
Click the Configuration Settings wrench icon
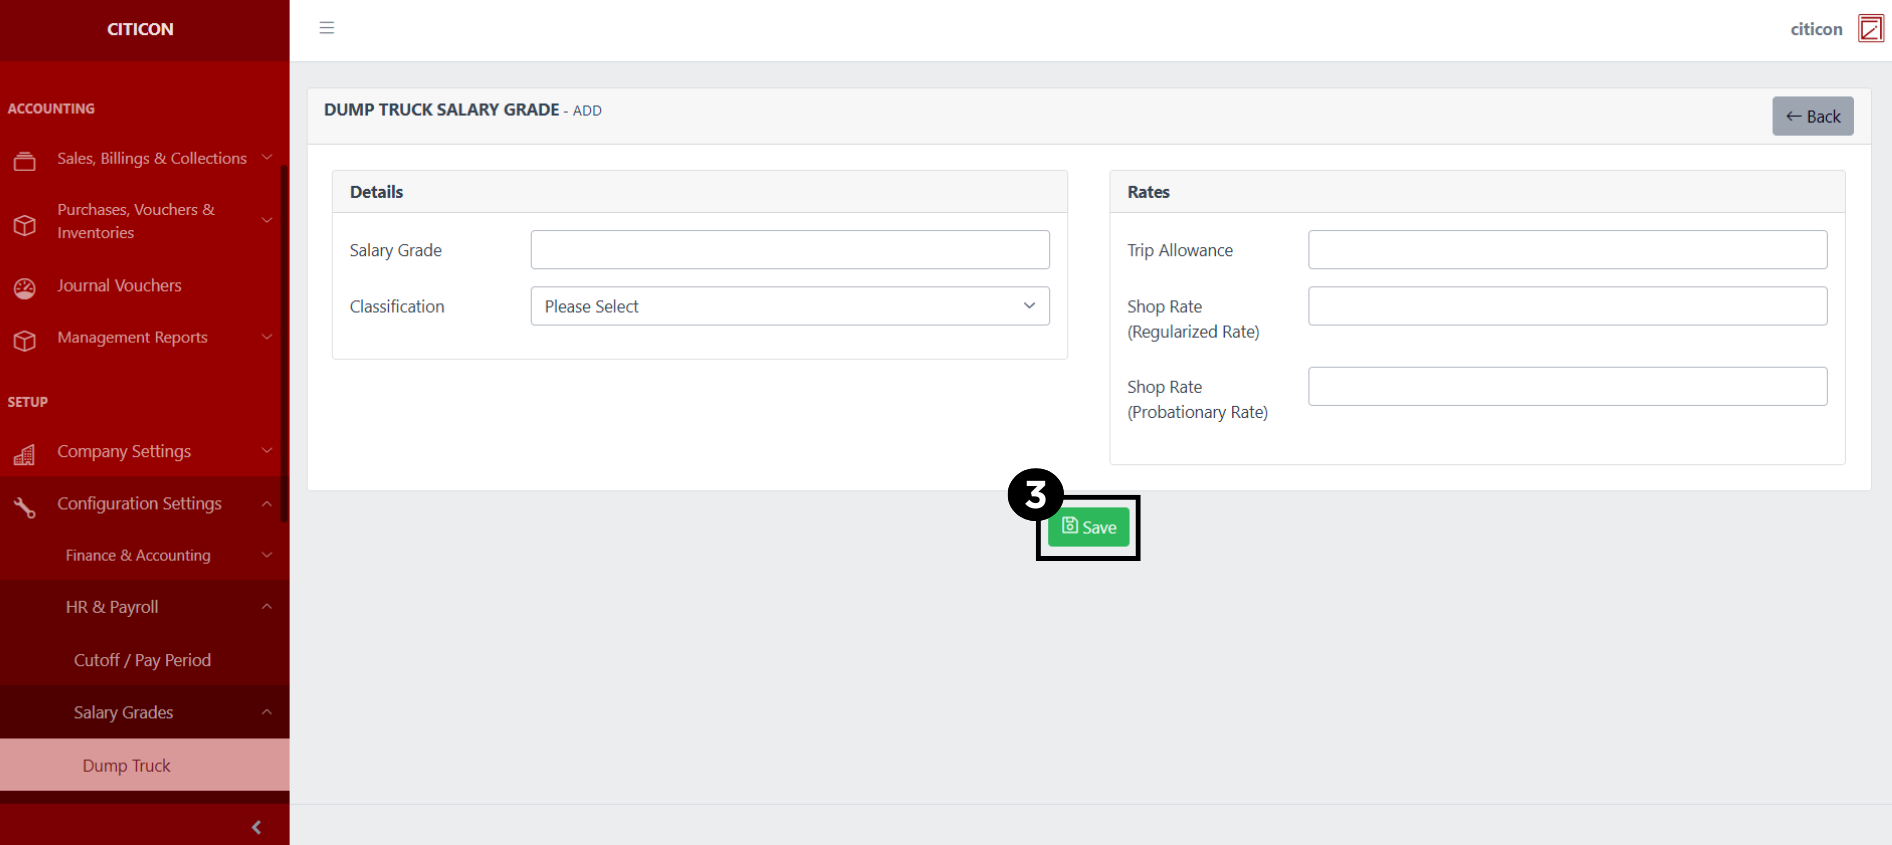25,507
